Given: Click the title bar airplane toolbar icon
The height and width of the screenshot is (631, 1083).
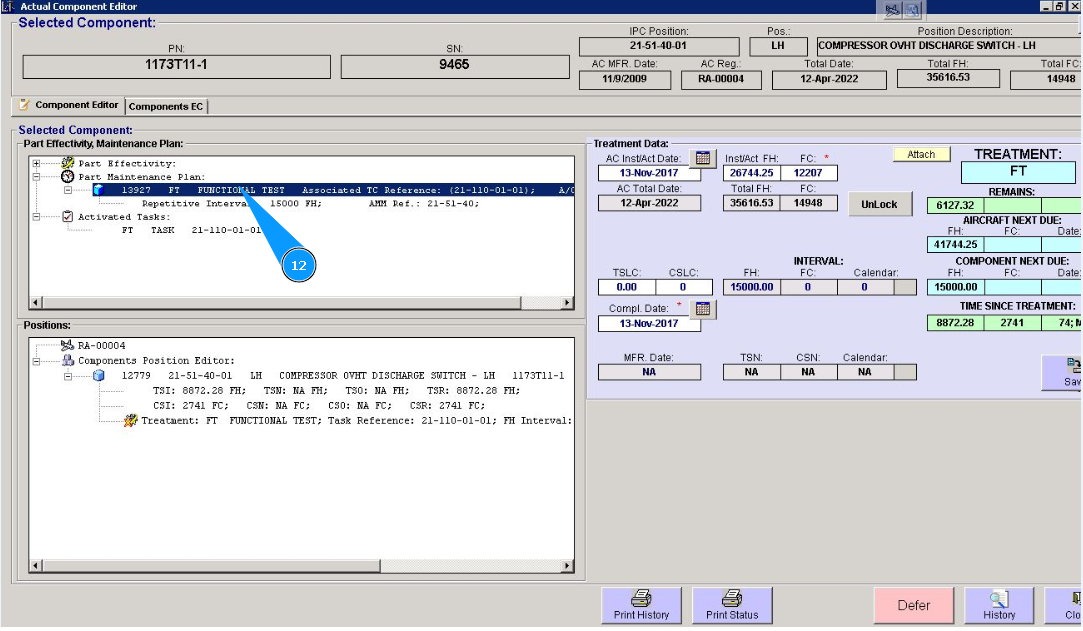Looking at the screenshot, I should (x=892, y=10).
